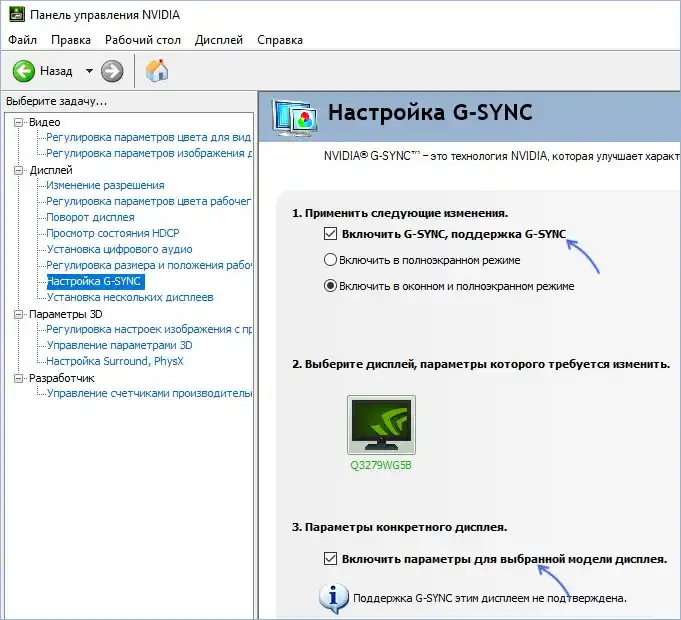Image resolution: width=681 pixels, height=620 pixels.
Task: Open 'Управление счетчиками производительности' task
Action: coord(149,393)
